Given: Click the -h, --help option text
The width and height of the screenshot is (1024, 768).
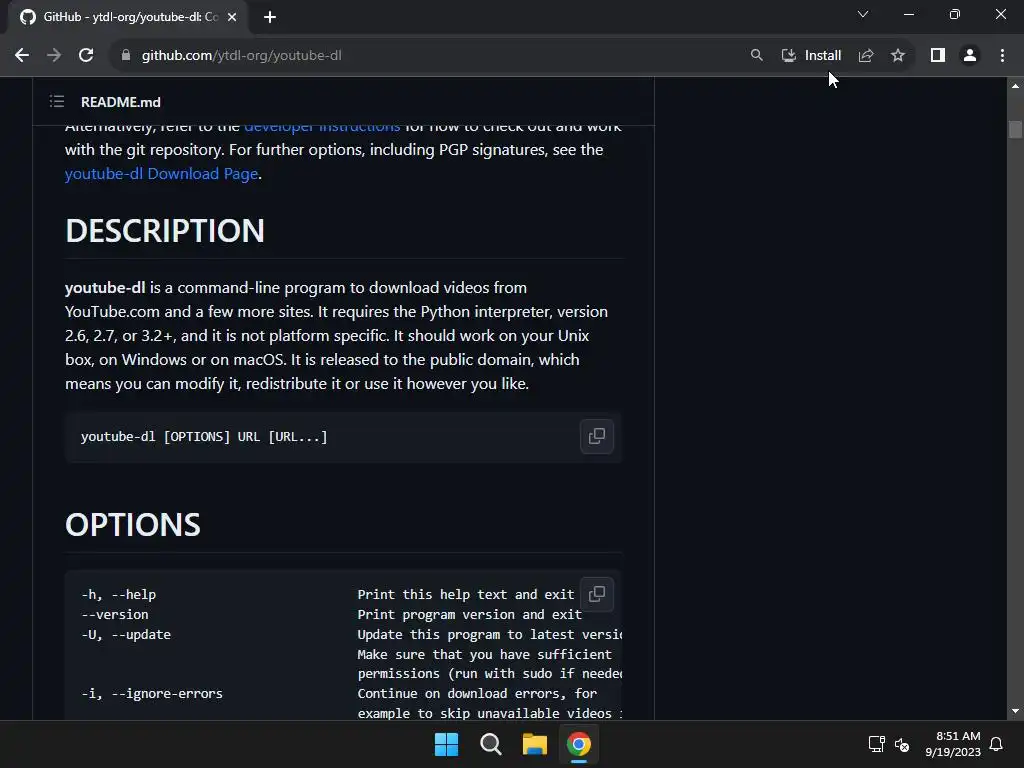Looking at the screenshot, I should pyautogui.click(x=119, y=594).
